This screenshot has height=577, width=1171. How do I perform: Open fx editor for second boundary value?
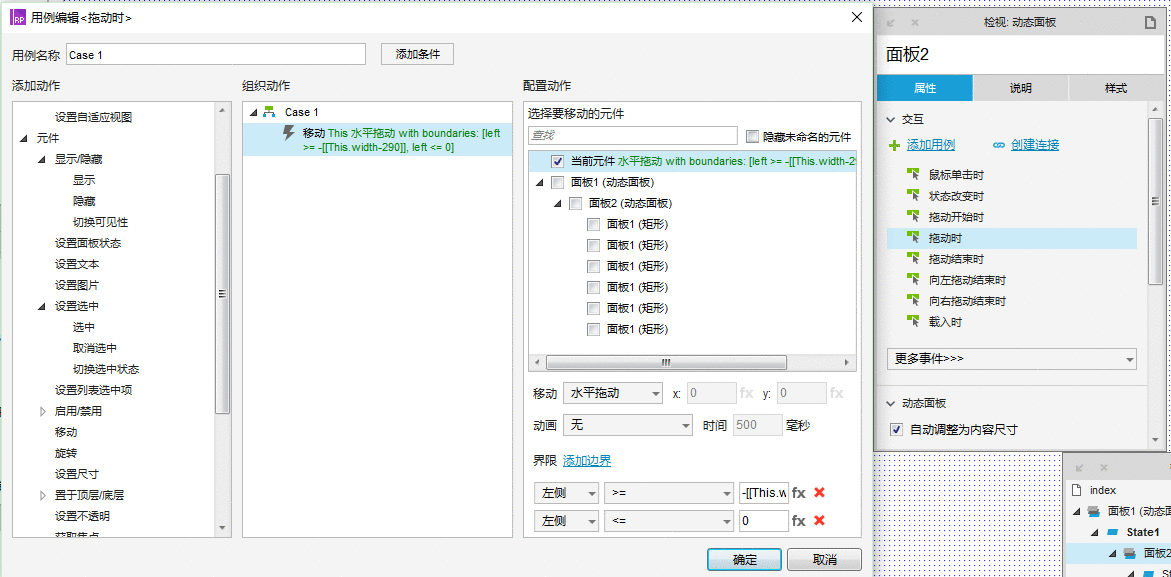(799, 520)
